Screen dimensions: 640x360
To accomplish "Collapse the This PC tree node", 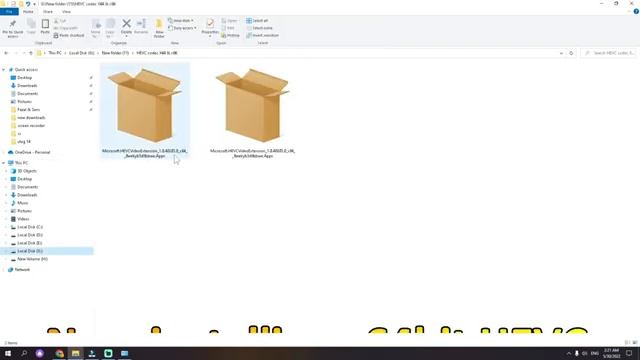I will click(x=4, y=163).
